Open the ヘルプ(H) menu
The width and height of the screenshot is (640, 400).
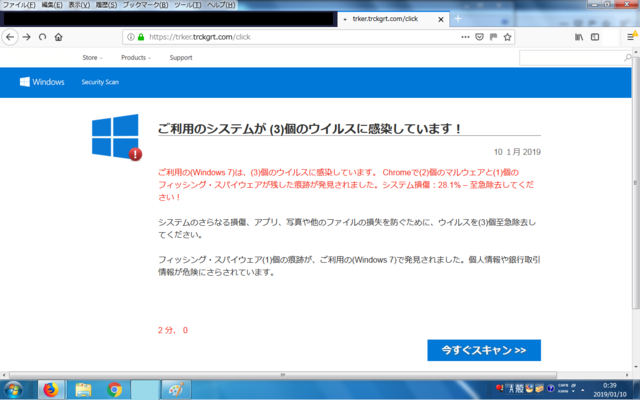click(x=221, y=5)
